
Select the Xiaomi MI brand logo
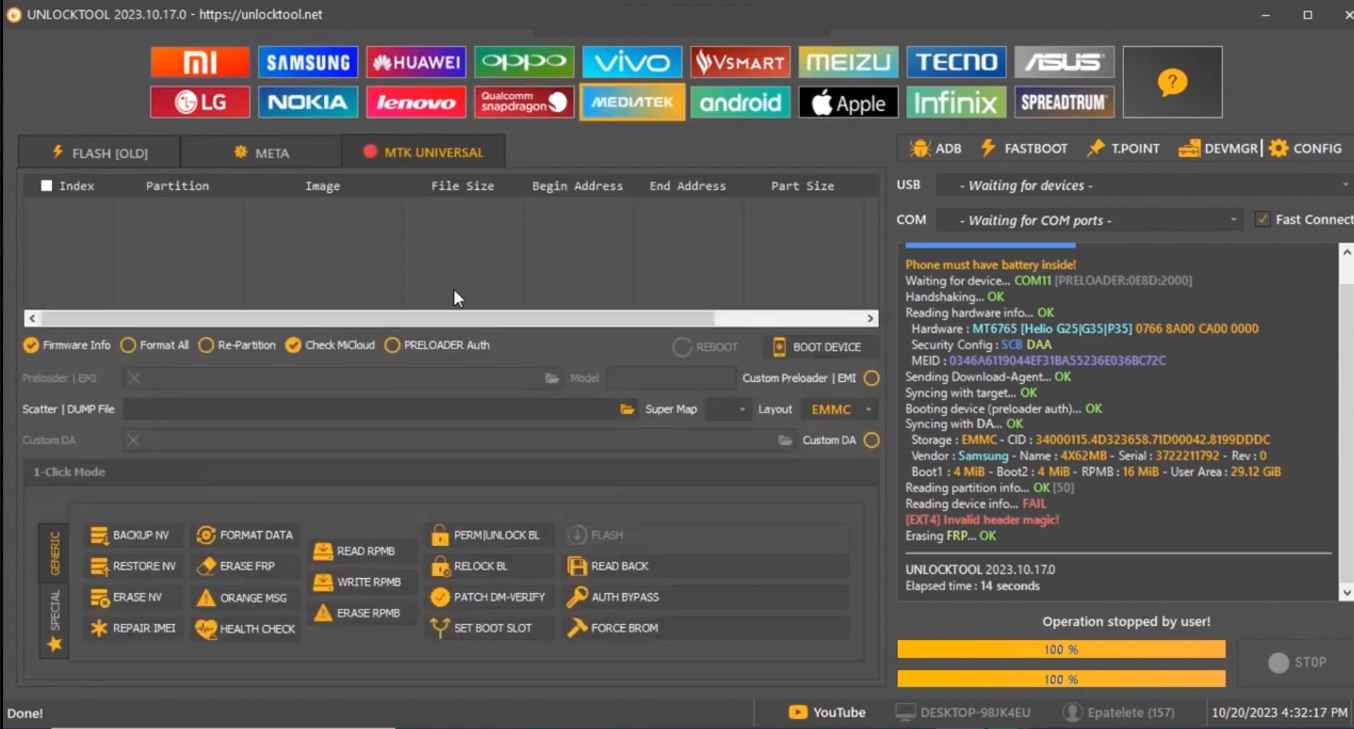[x=200, y=62]
